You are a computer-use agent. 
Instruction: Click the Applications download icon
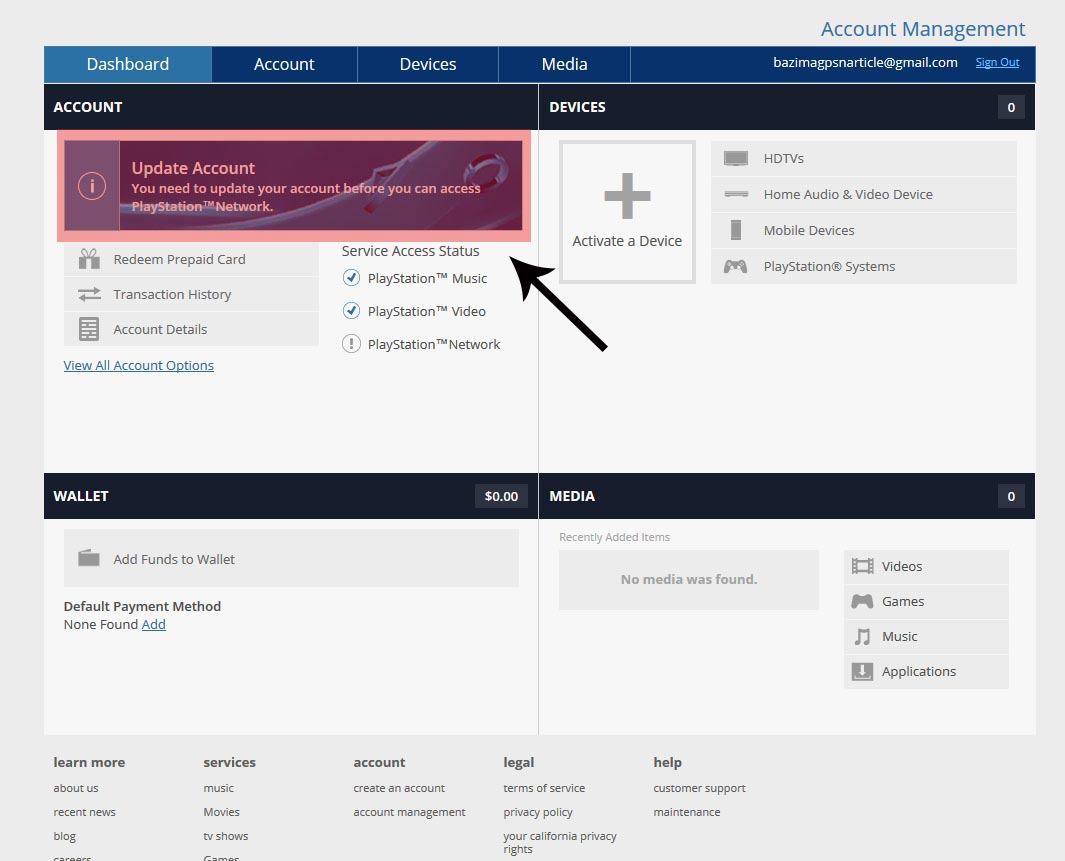click(862, 672)
